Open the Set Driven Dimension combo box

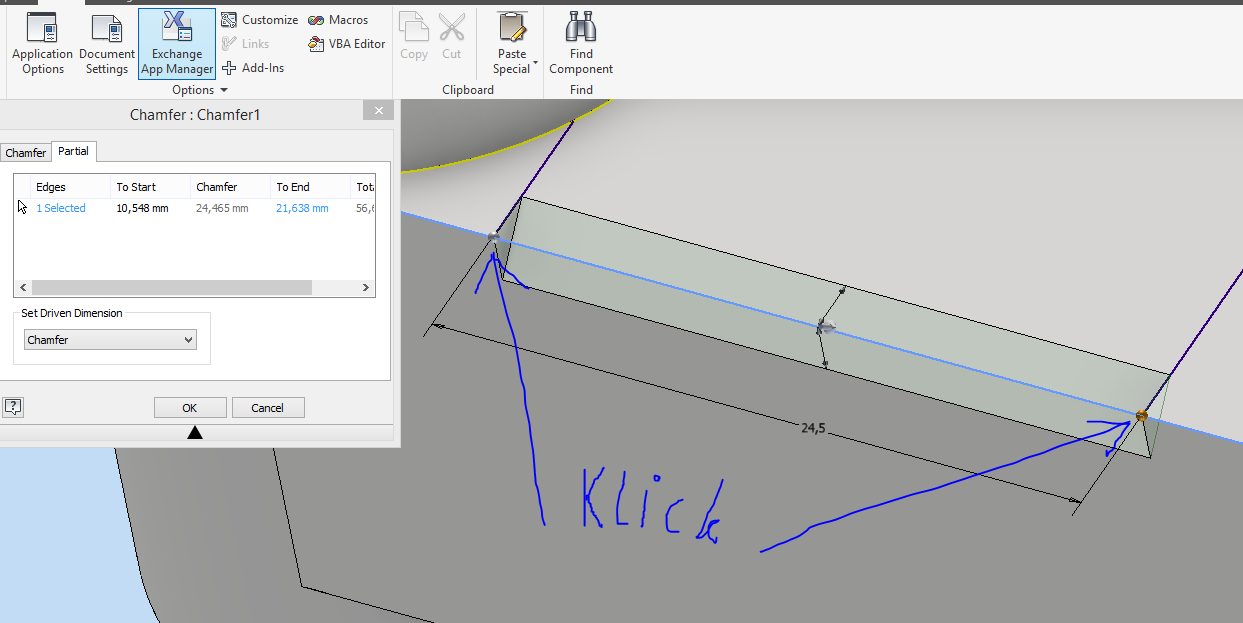click(110, 339)
